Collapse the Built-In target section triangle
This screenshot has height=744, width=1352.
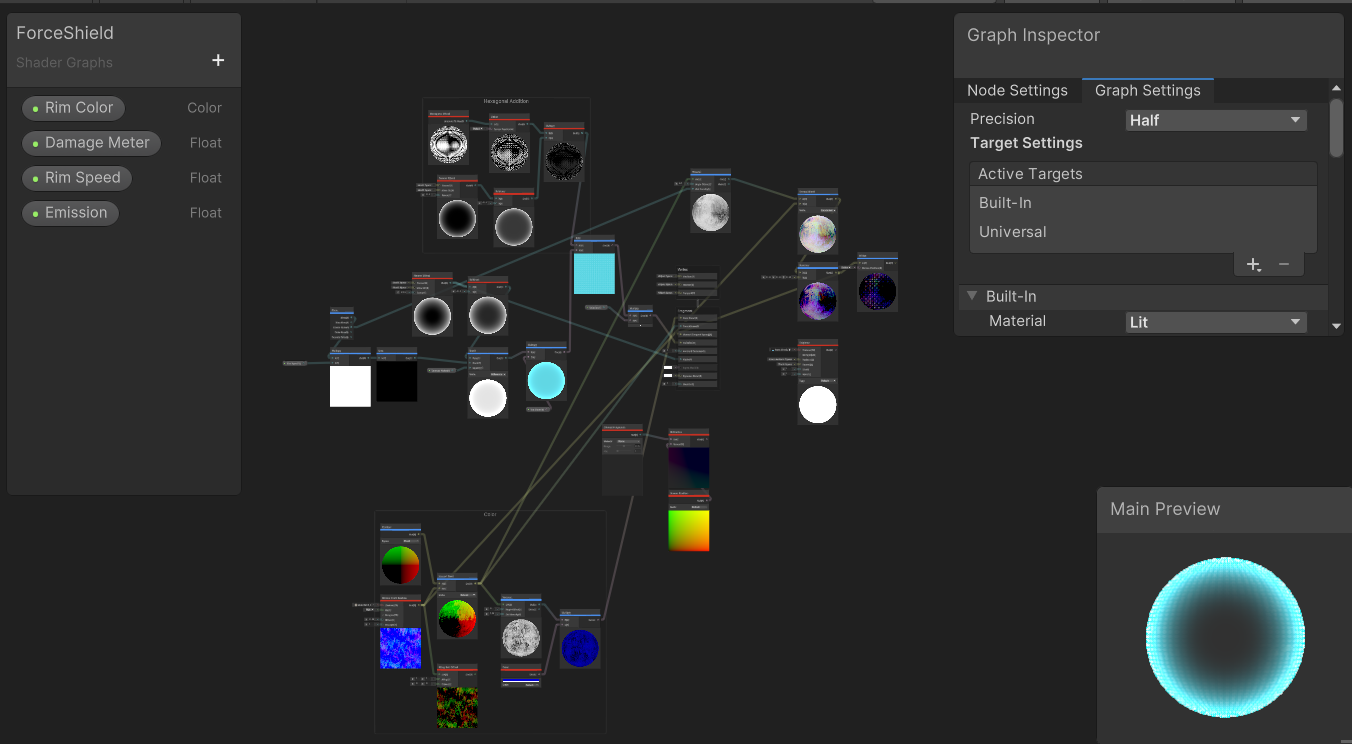tap(971, 296)
